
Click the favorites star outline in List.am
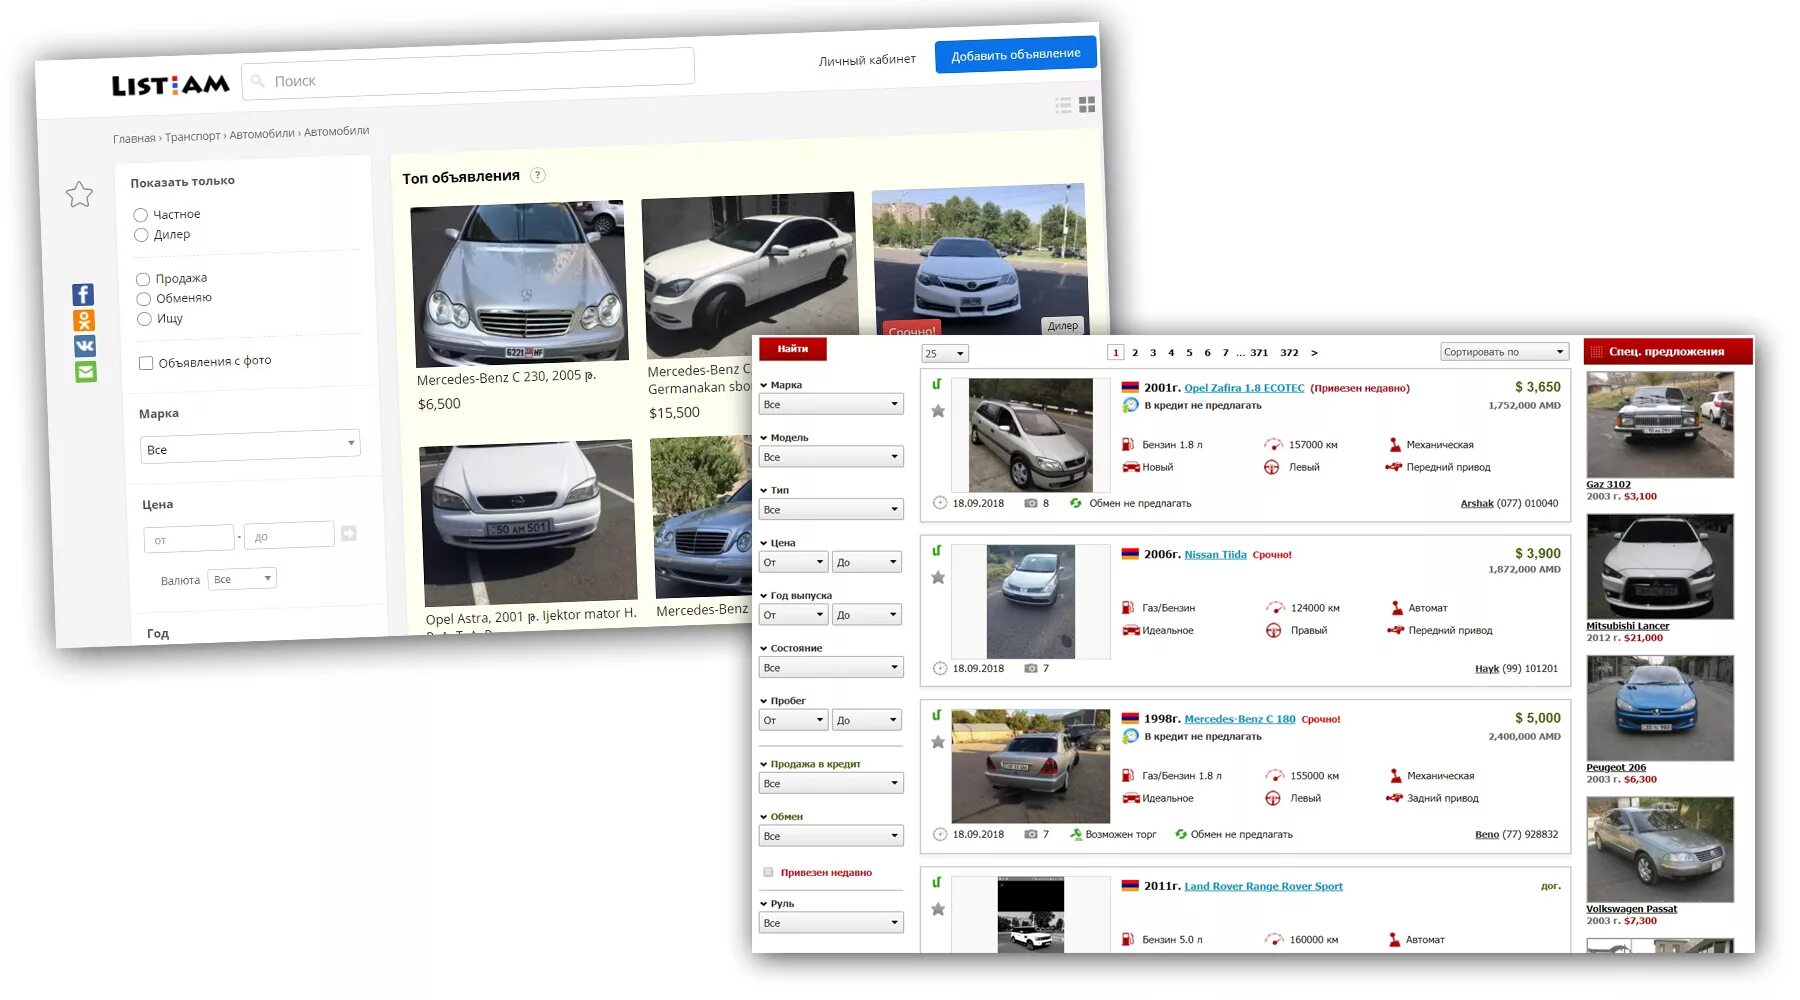click(79, 194)
